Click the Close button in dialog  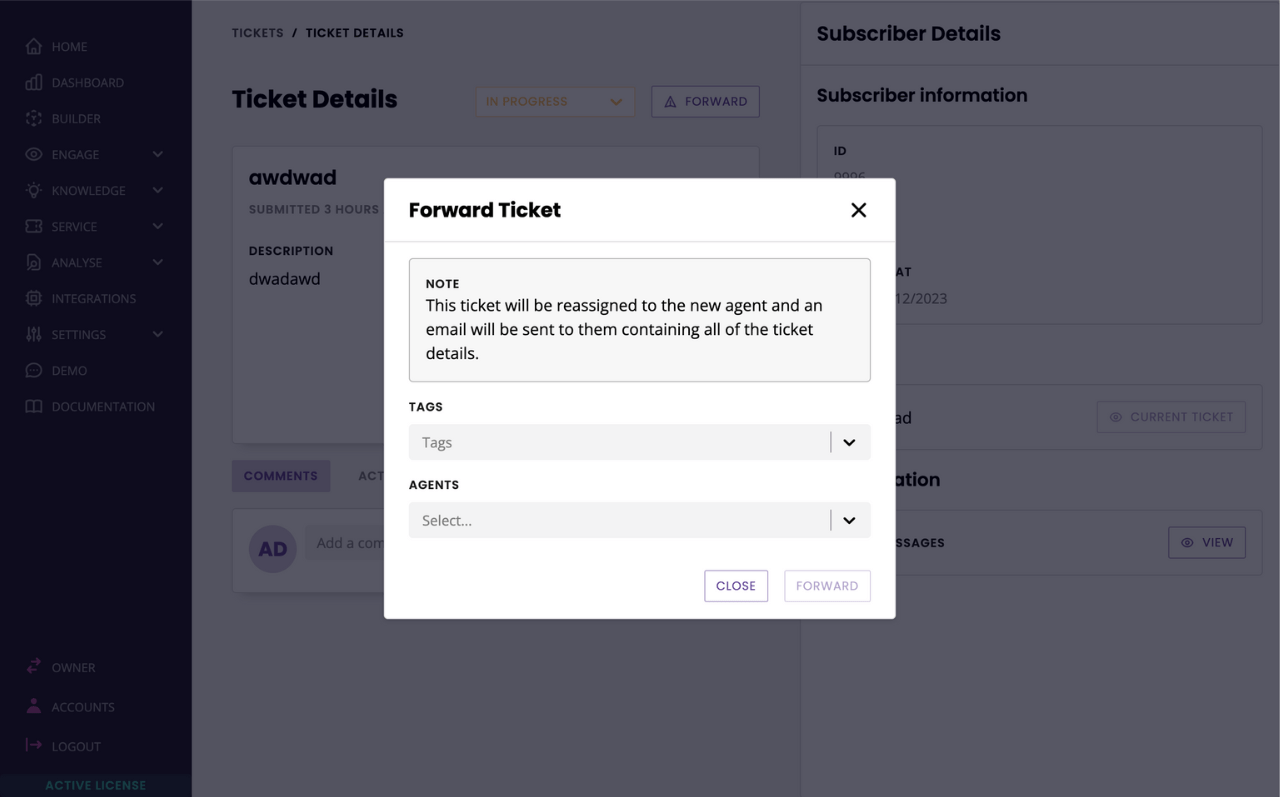(x=736, y=586)
